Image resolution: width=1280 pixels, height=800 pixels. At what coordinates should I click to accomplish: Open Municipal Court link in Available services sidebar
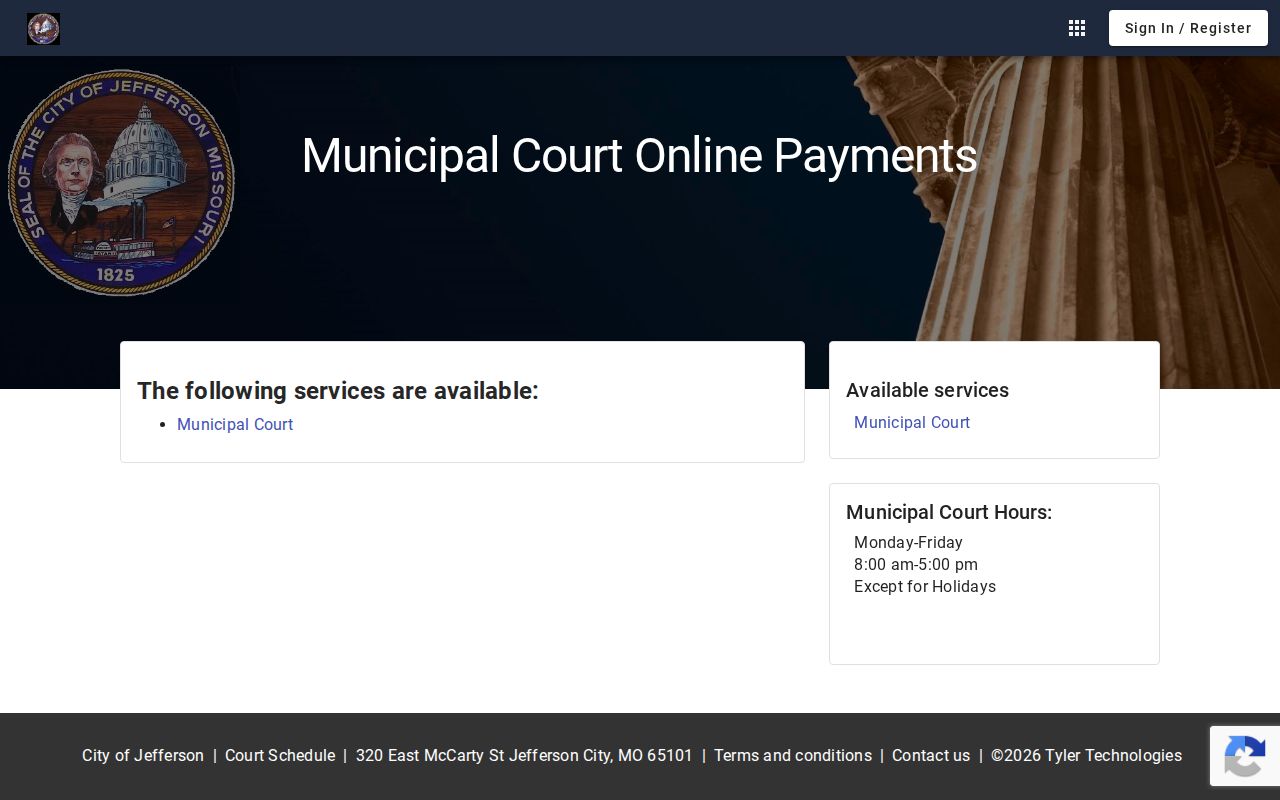912,422
